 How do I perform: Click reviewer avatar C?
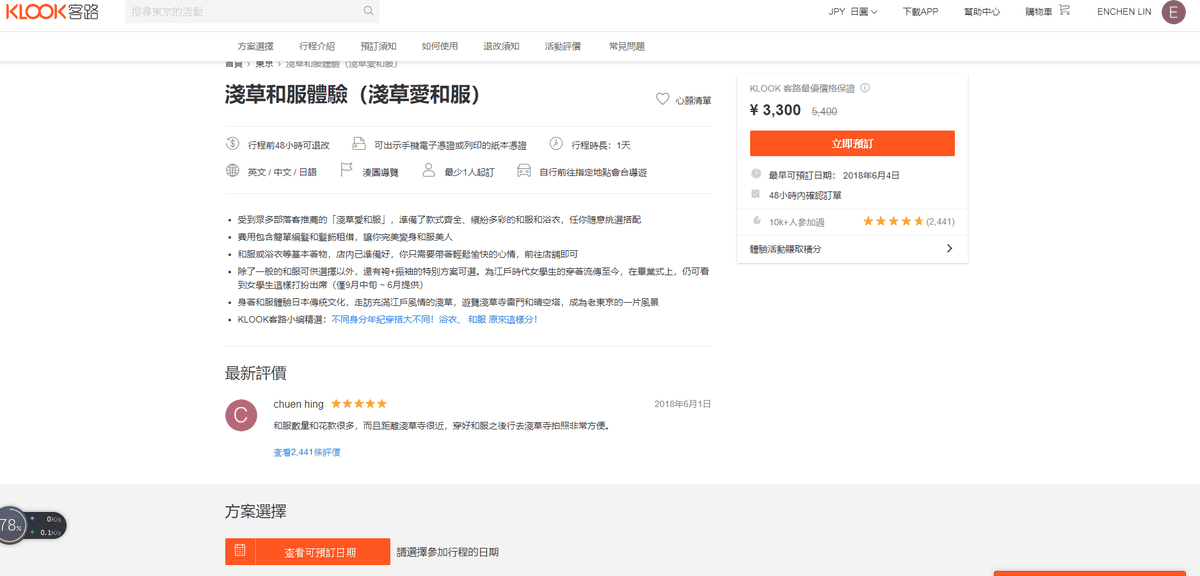pyautogui.click(x=241, y=415)
